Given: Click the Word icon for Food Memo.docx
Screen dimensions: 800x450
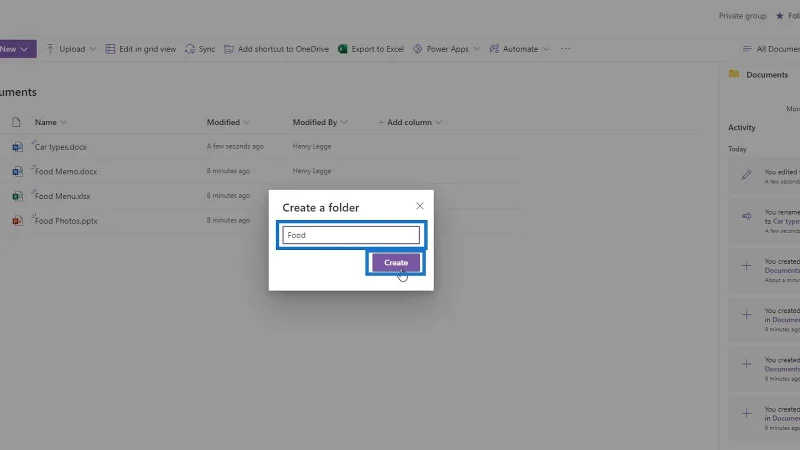Looking at the screenshot, I should [x=17, y=171].
